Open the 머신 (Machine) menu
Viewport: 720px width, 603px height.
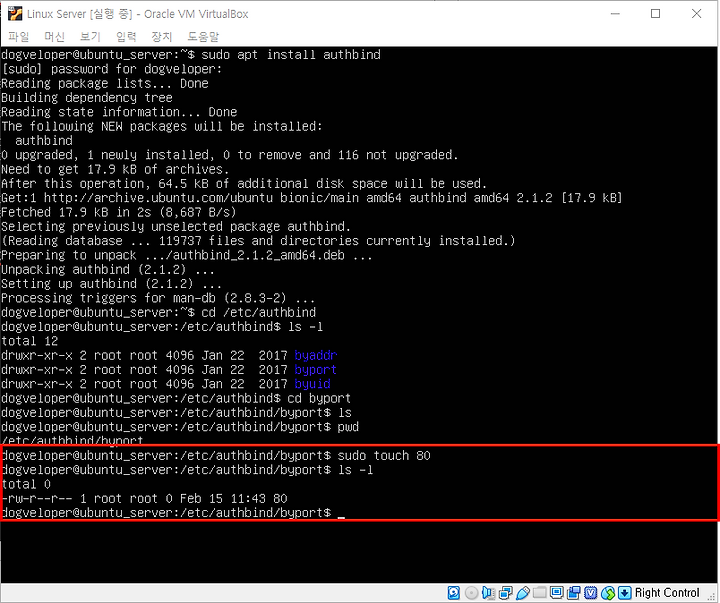pos(54,36)
